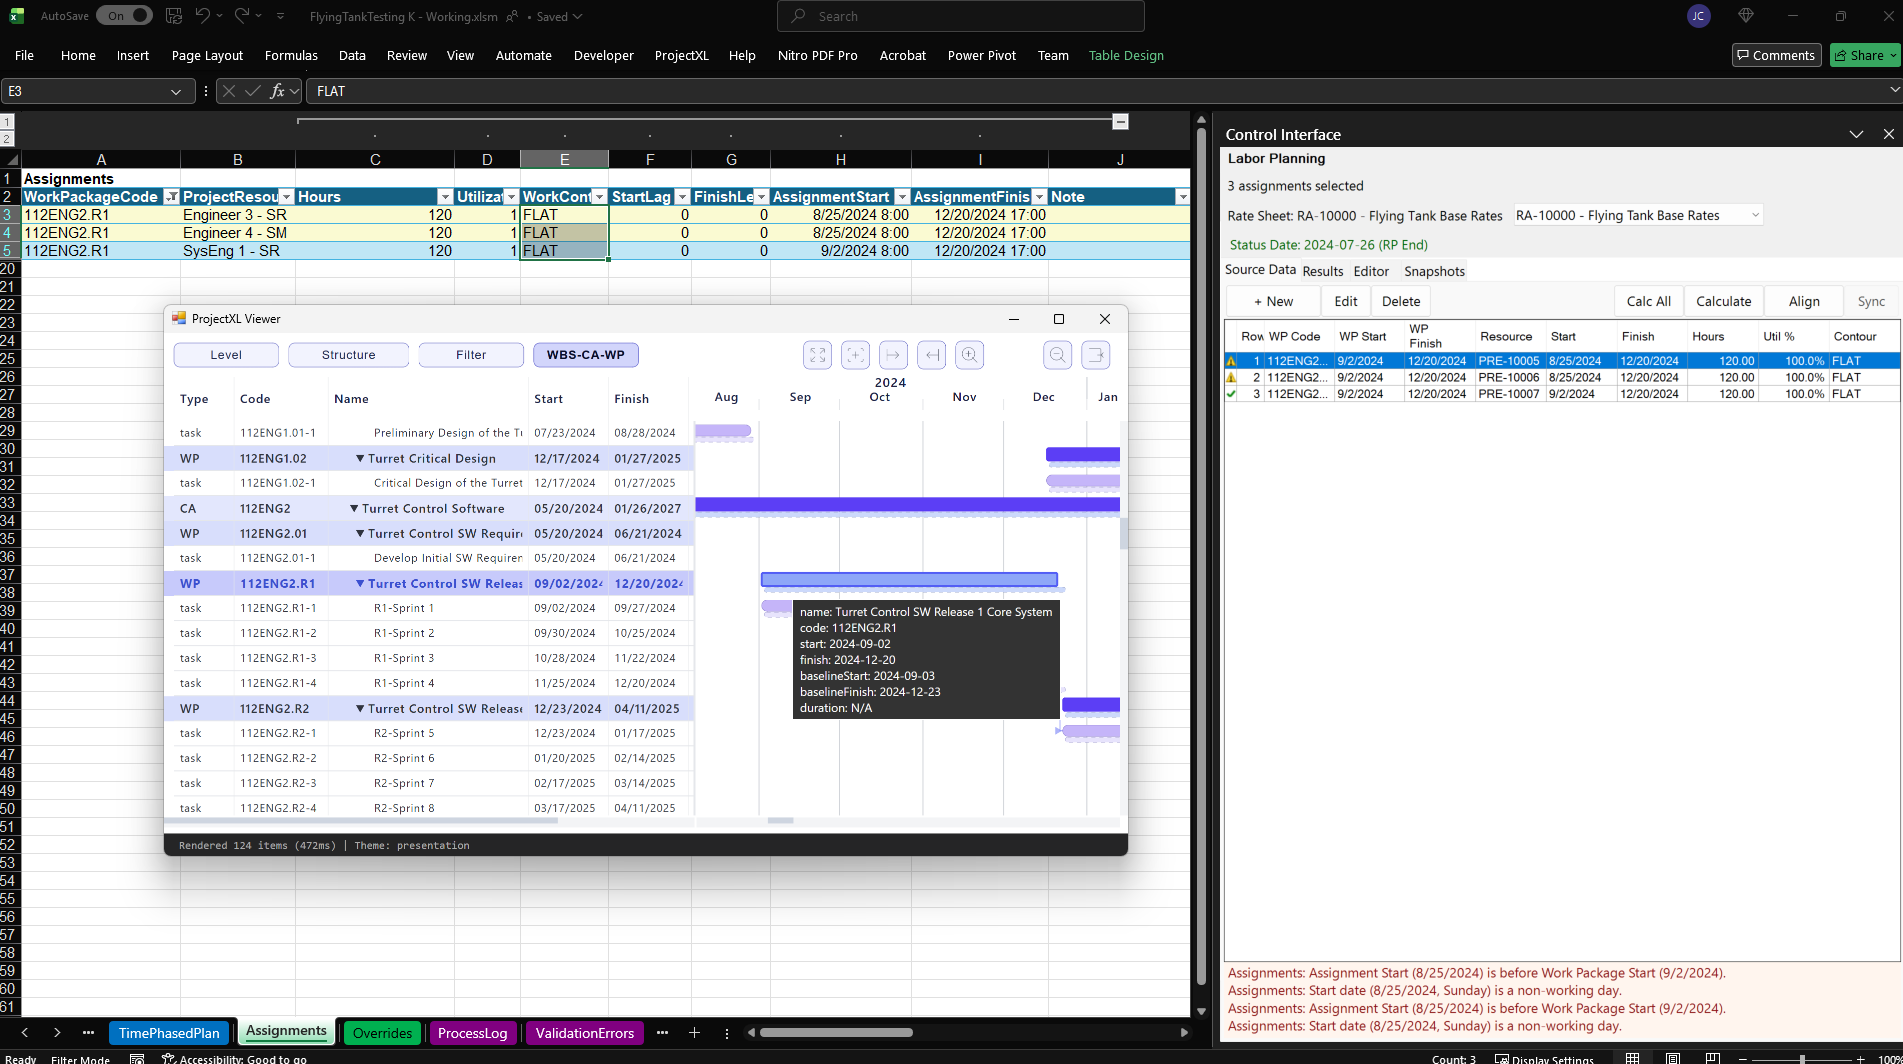The height and width of the screenshot is (1064, 1903).
Task: Click the zoom slider in status bar
Action: (1801, 1058)
